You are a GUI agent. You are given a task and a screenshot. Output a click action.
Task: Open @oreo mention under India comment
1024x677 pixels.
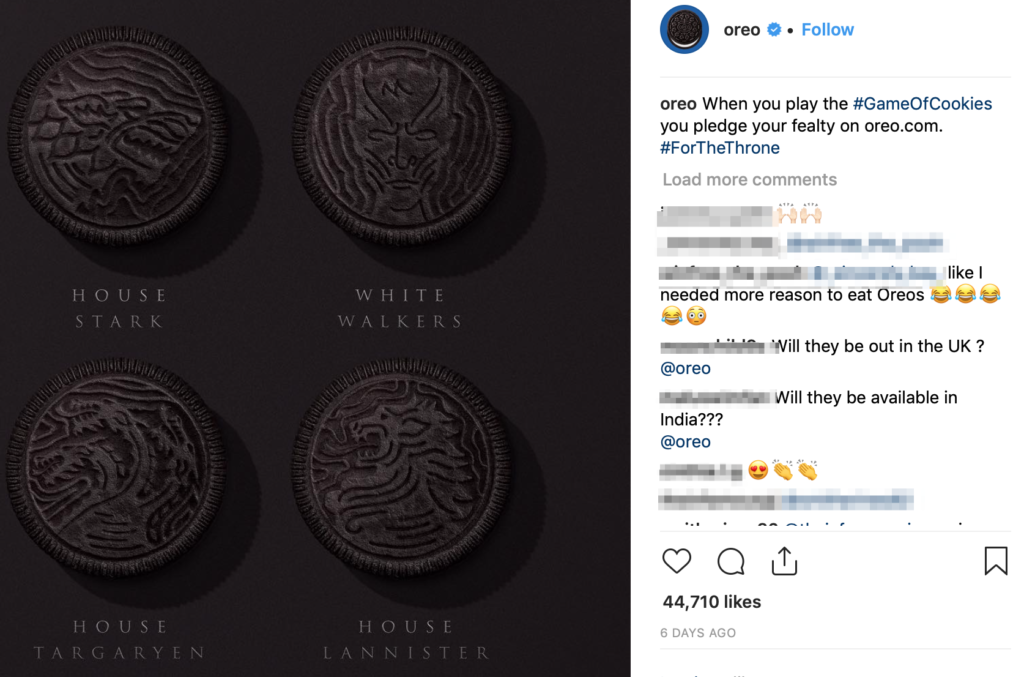(x=685, y=442)
